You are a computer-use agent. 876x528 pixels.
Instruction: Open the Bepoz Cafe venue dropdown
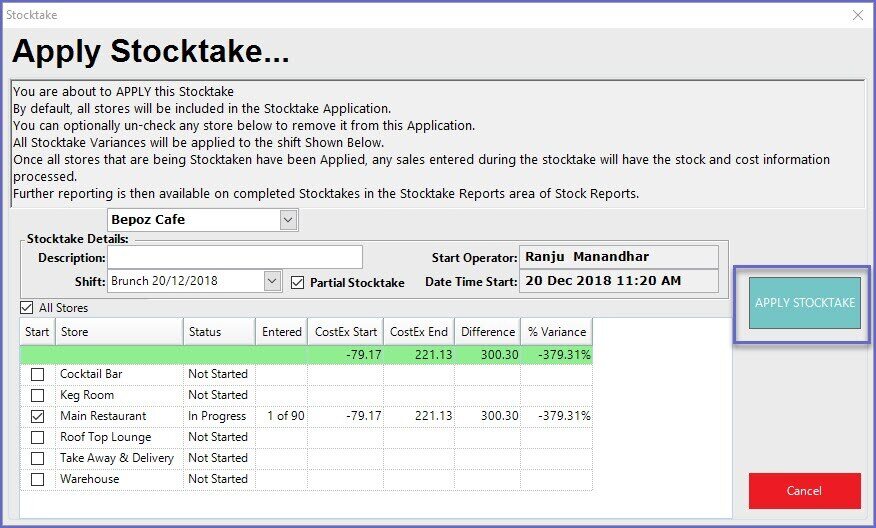click(x=288, y=220)
